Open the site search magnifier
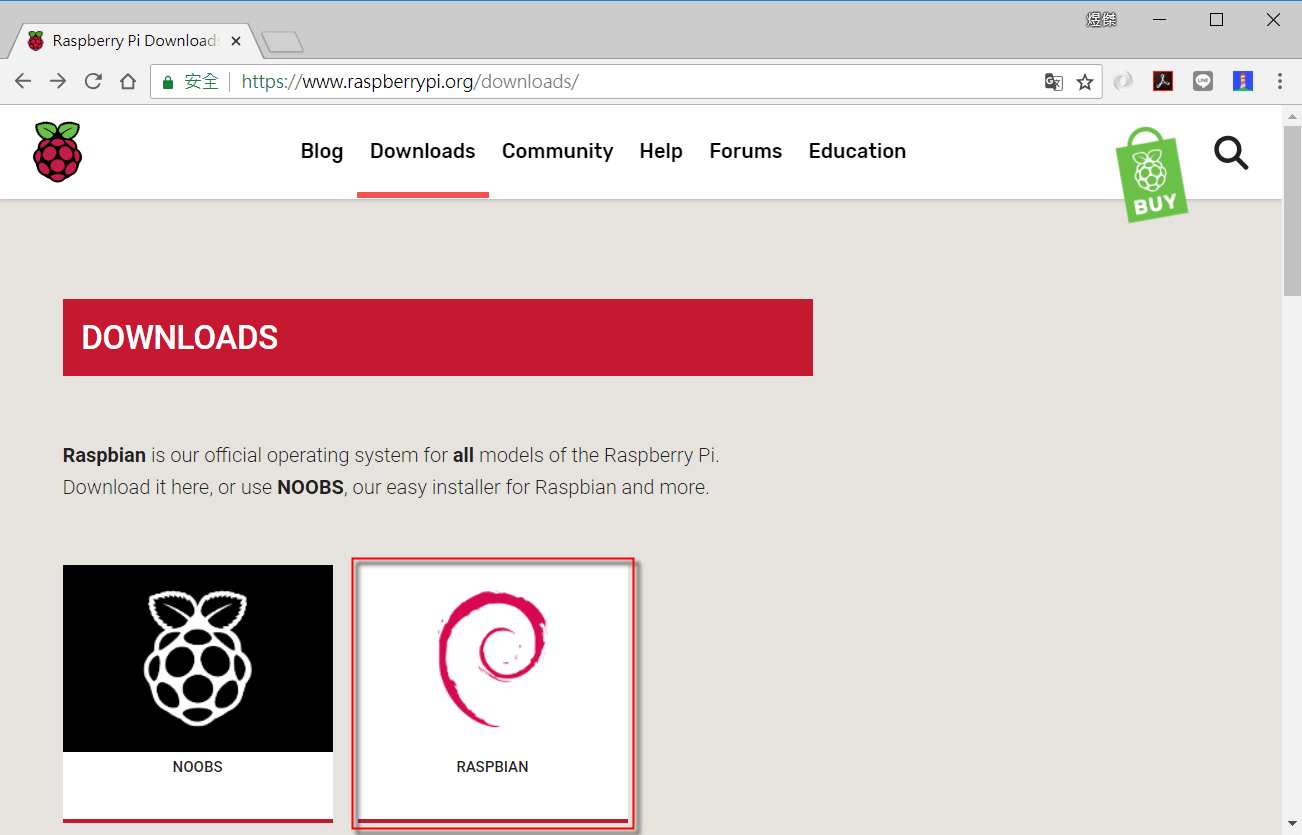 pyautogui.click(x=1231, y=152)
